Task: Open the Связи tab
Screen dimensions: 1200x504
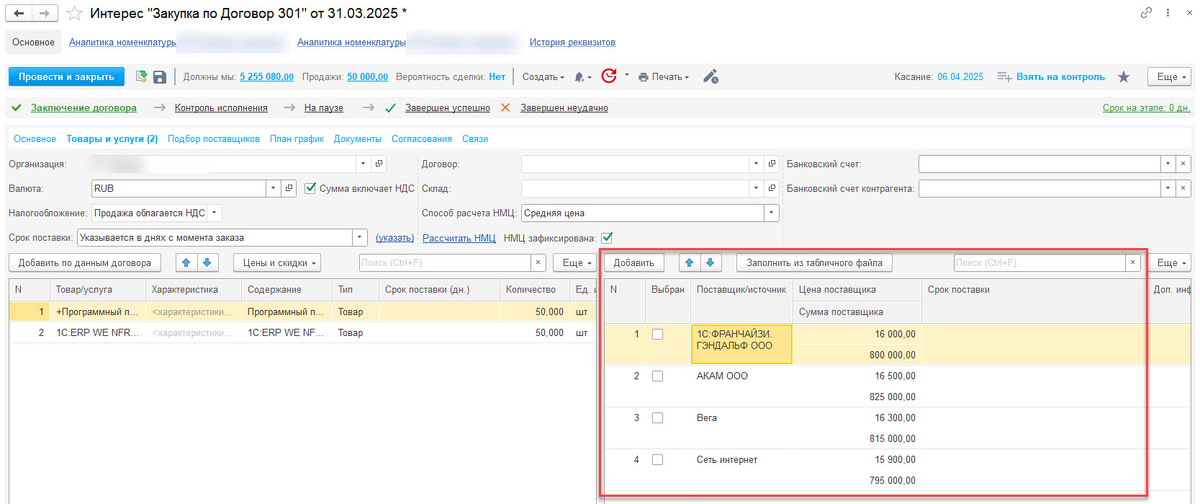Action: coord(474,139)
